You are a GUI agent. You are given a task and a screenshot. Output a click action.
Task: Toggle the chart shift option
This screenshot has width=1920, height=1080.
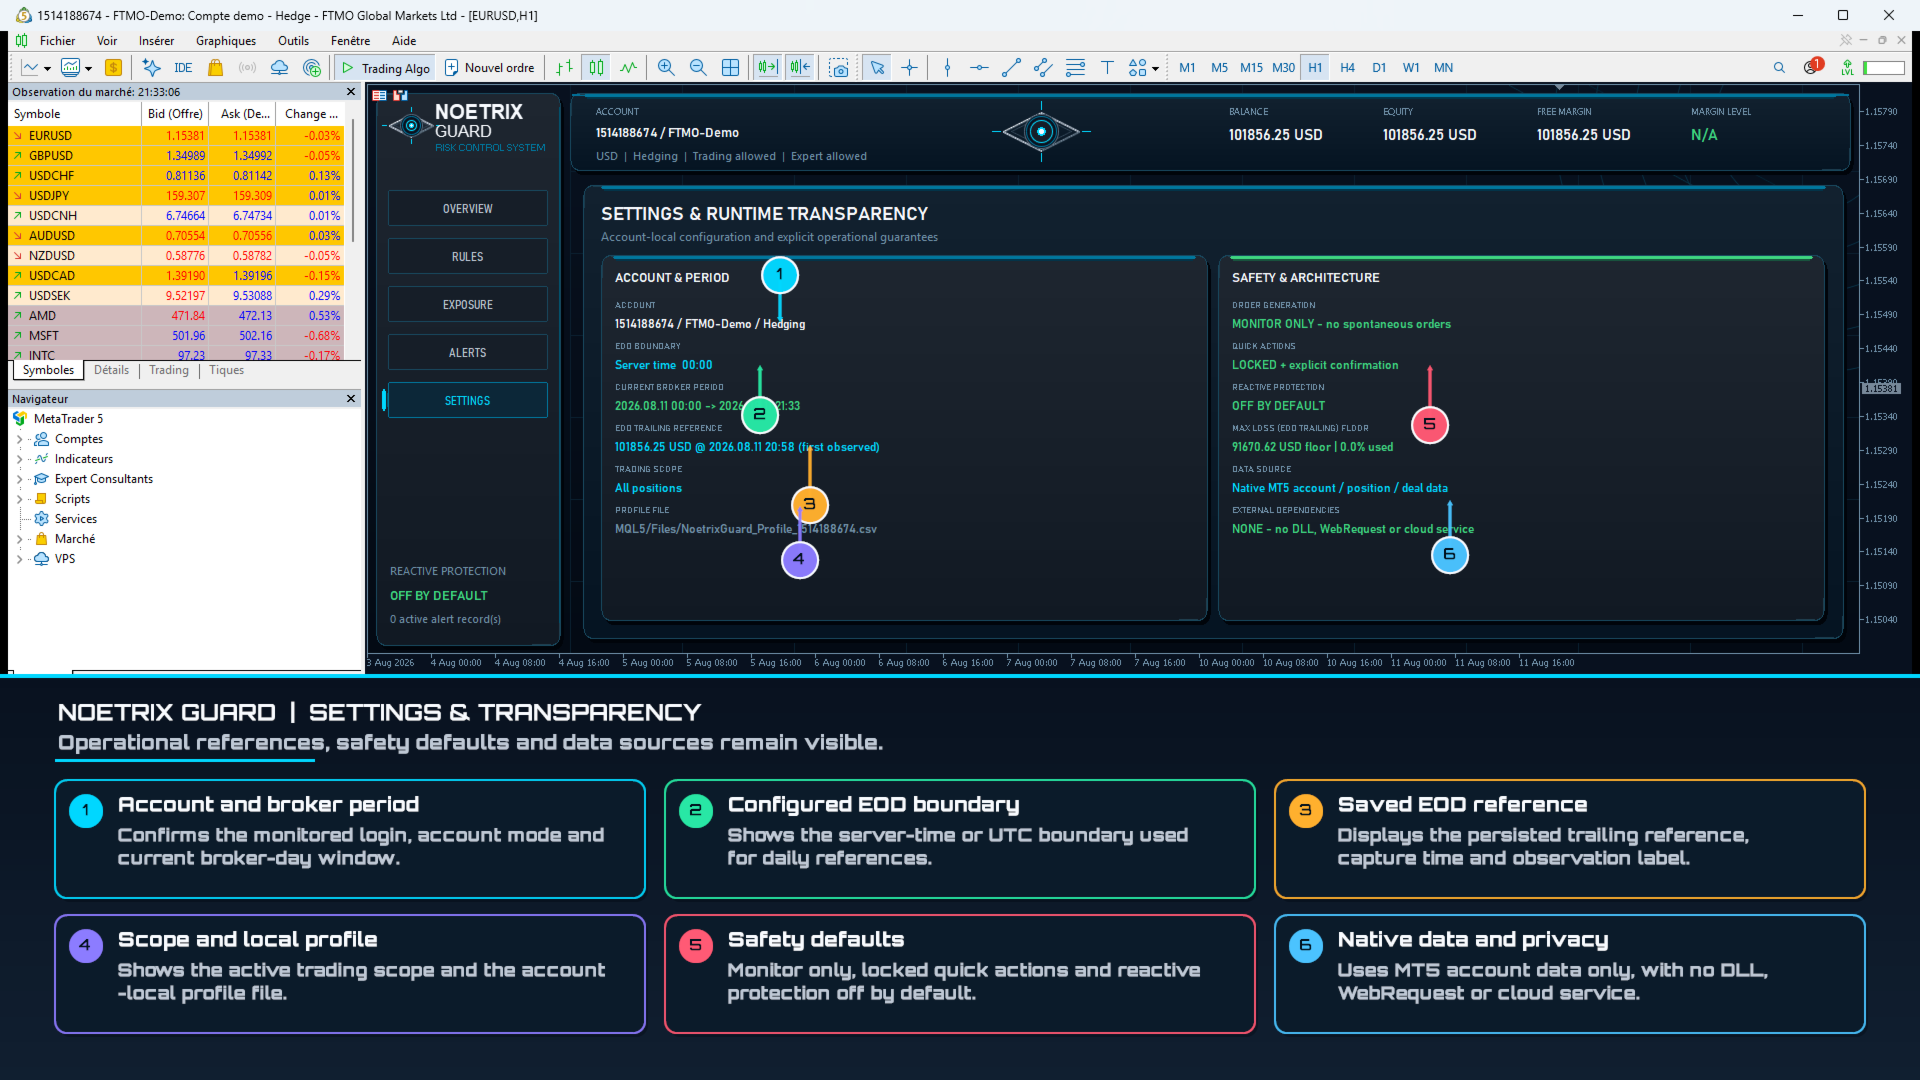click(x=800, y=68)
